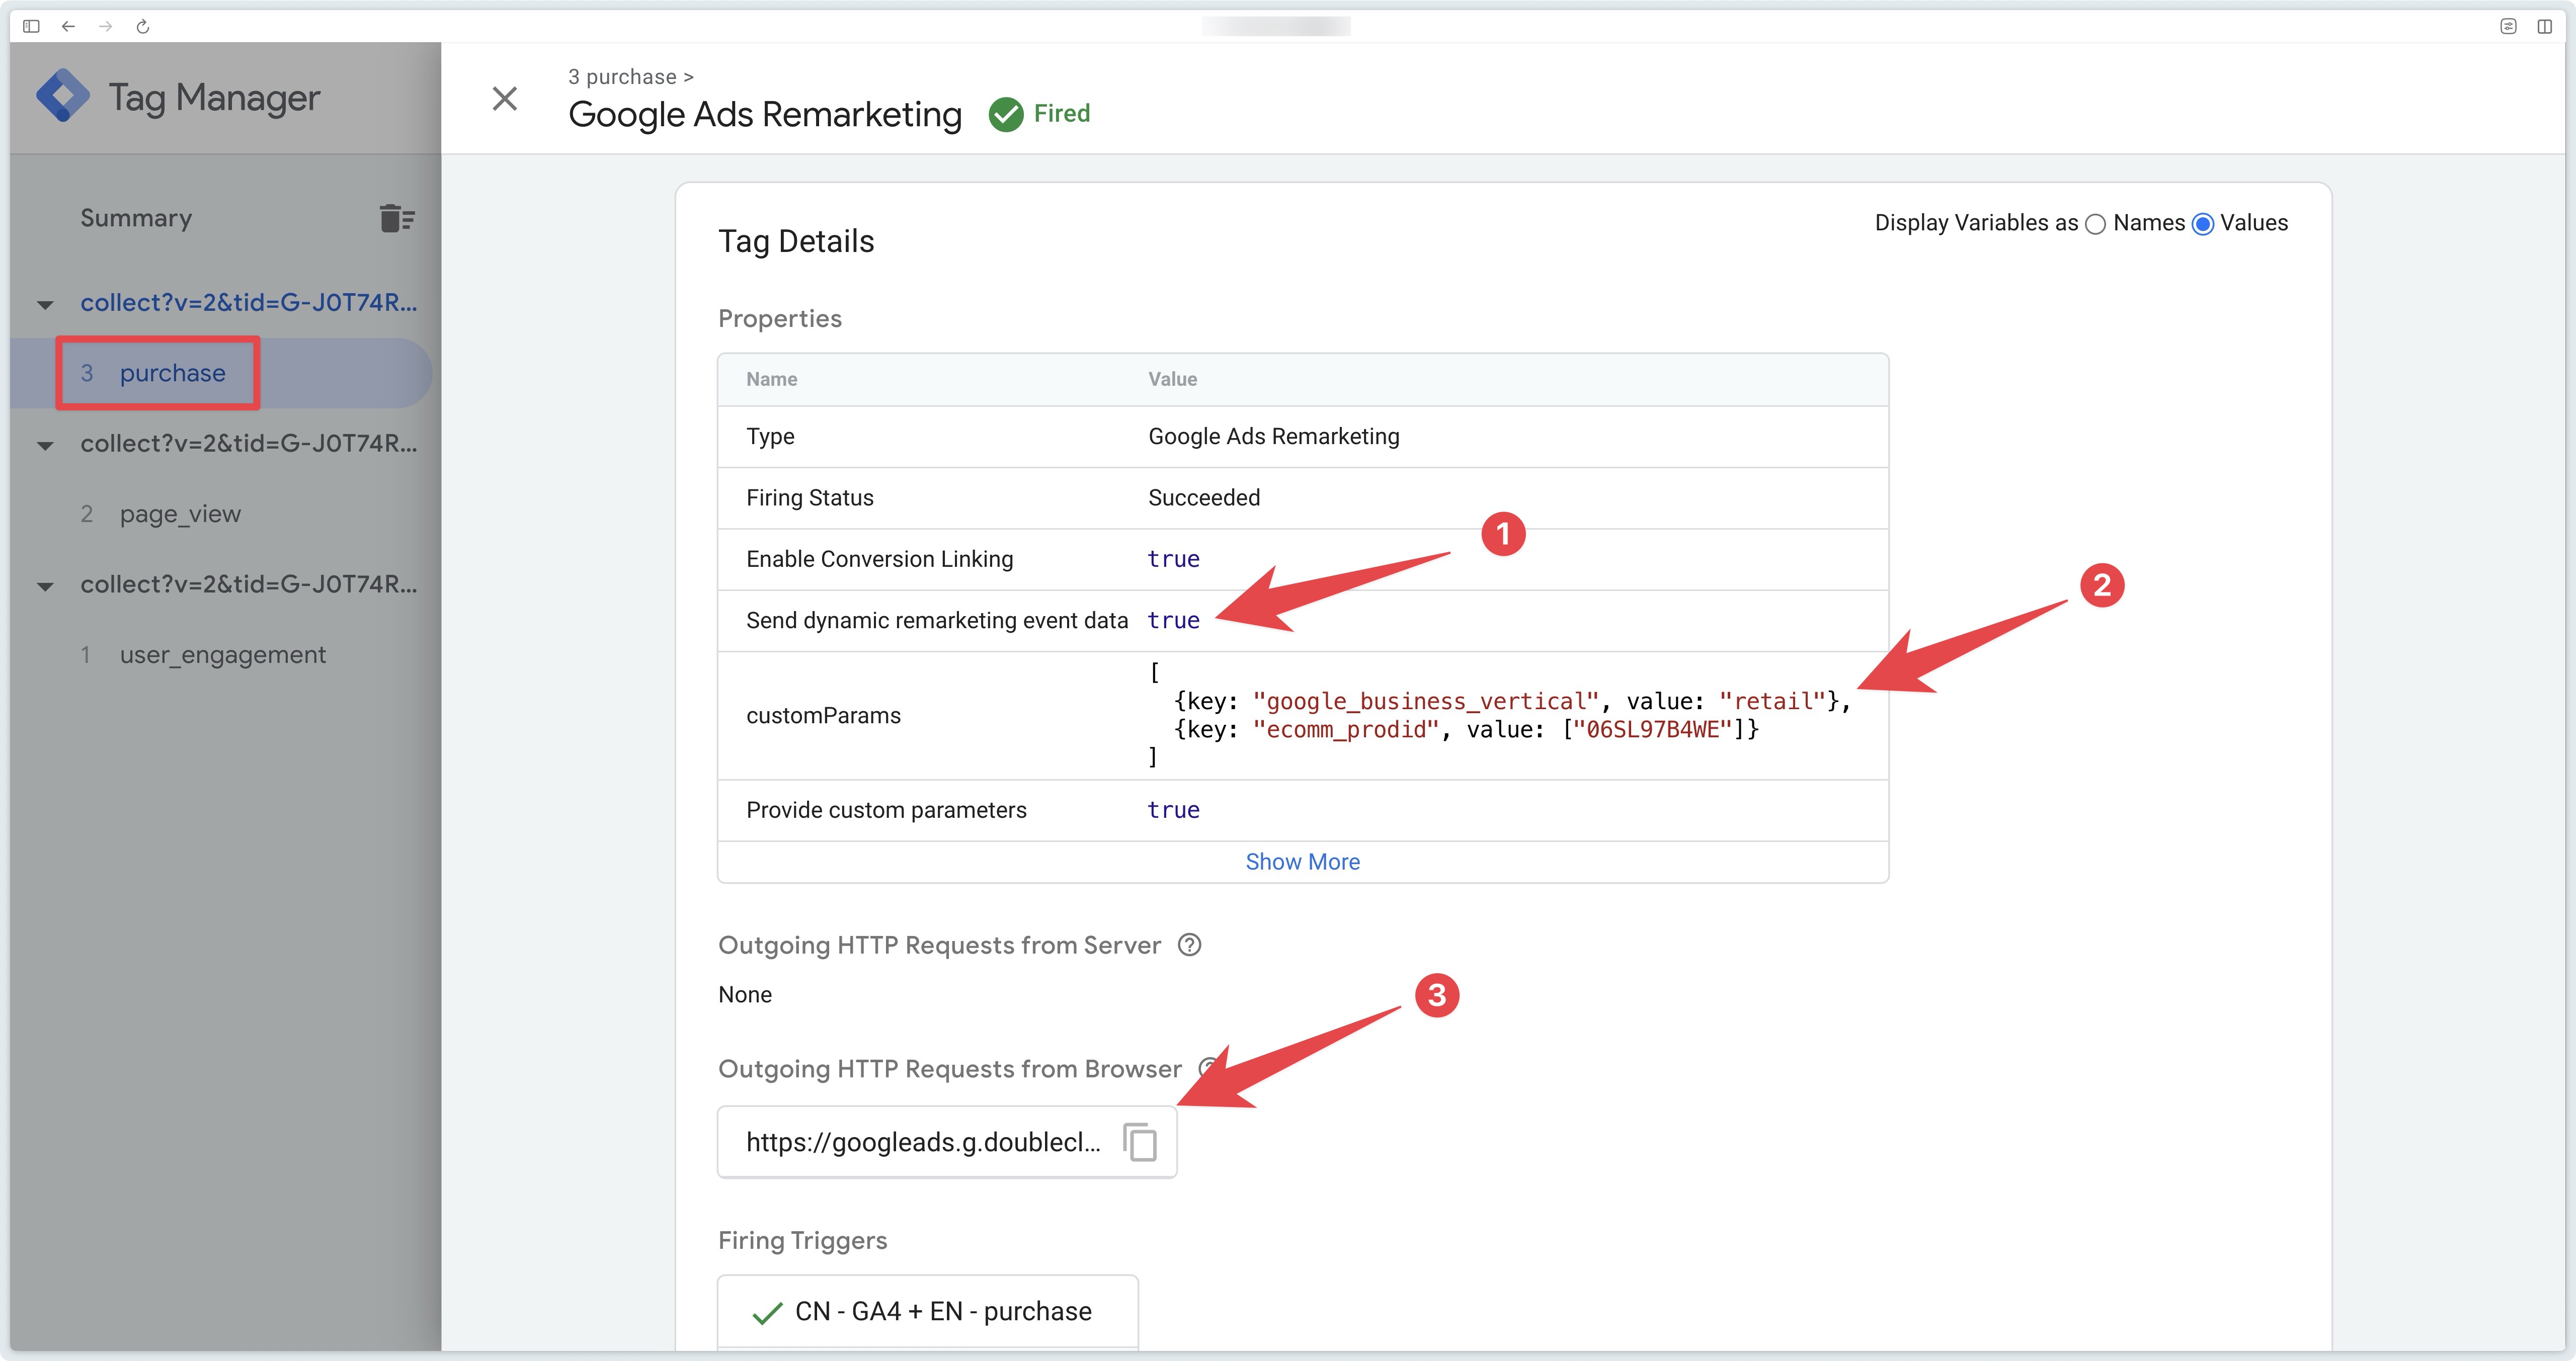Select the user_engagement event
This screenshot has width=2576, height=1361.
(x=222, y=655)
